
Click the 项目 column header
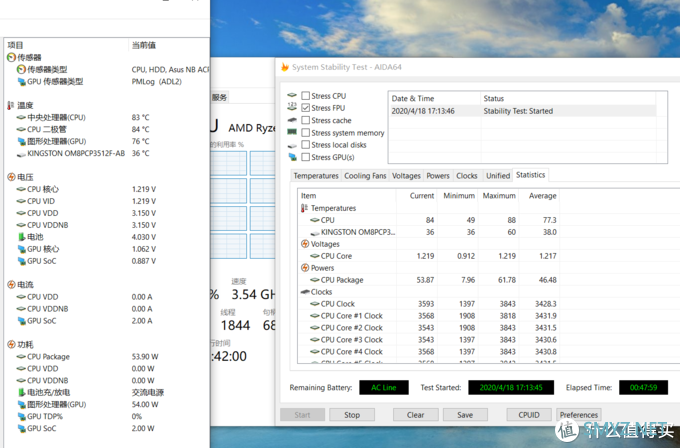point(66,45)
